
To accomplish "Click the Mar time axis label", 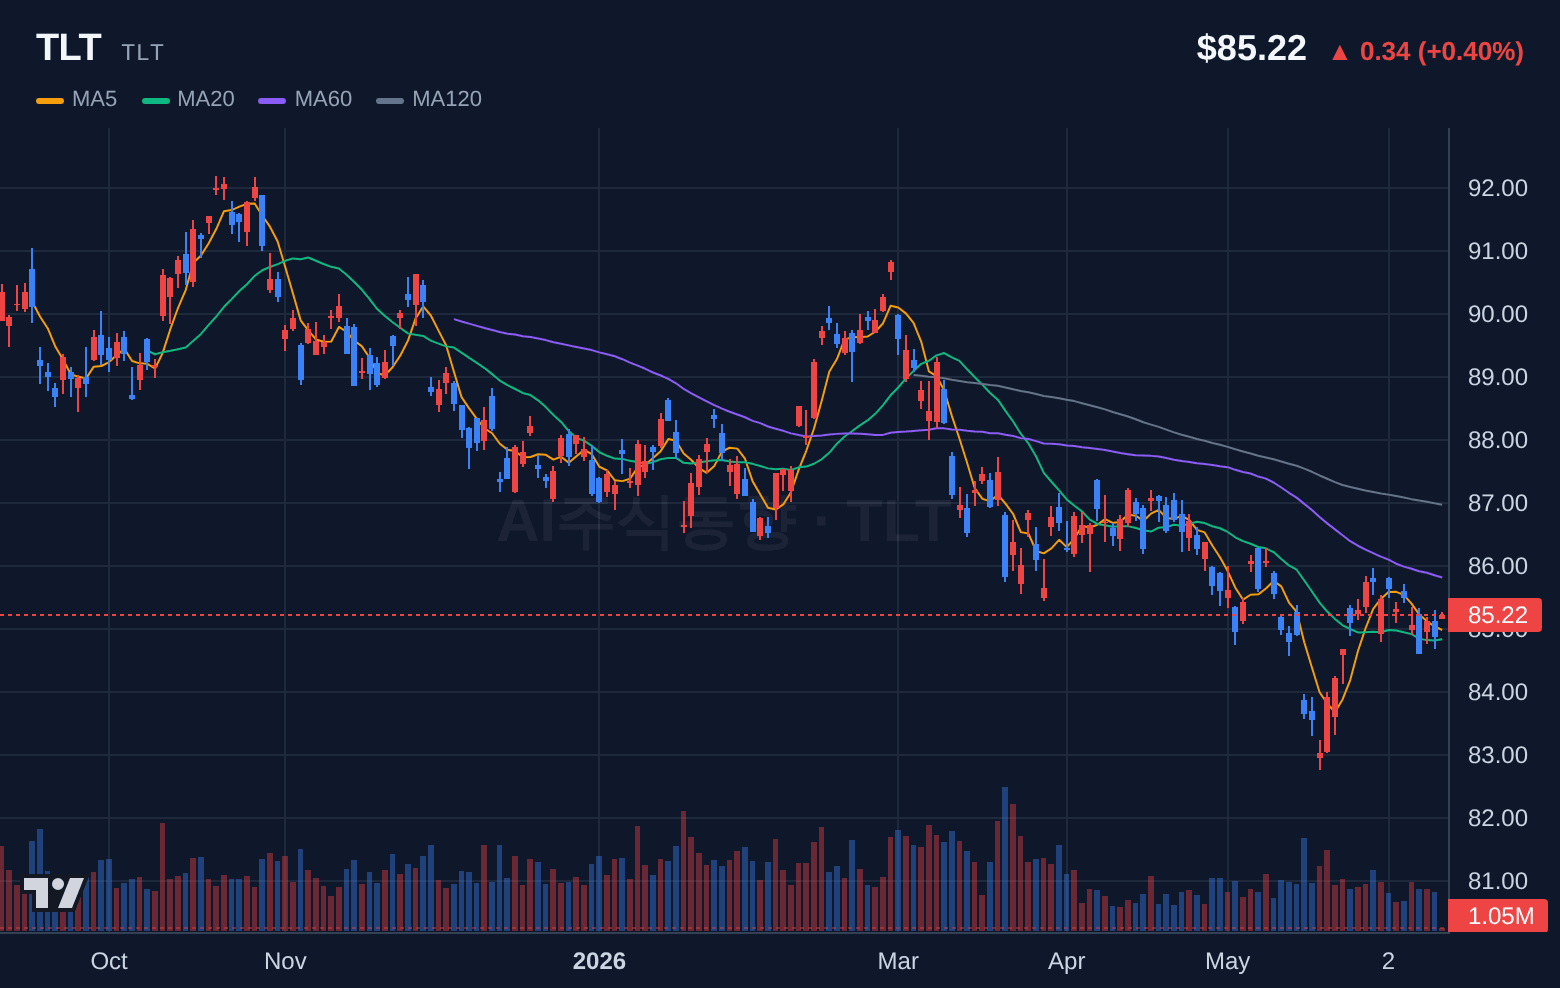I will (x=898, y=961).
